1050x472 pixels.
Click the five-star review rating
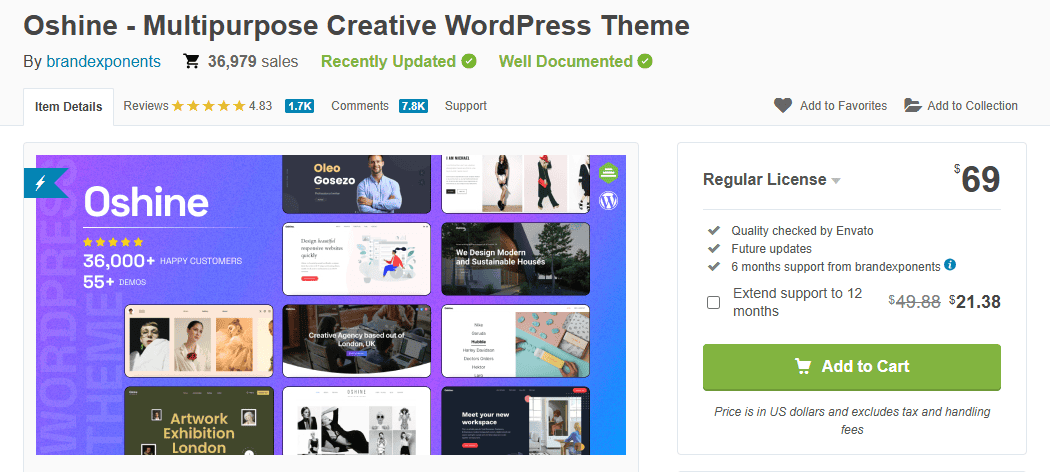[x=209, y=106]
